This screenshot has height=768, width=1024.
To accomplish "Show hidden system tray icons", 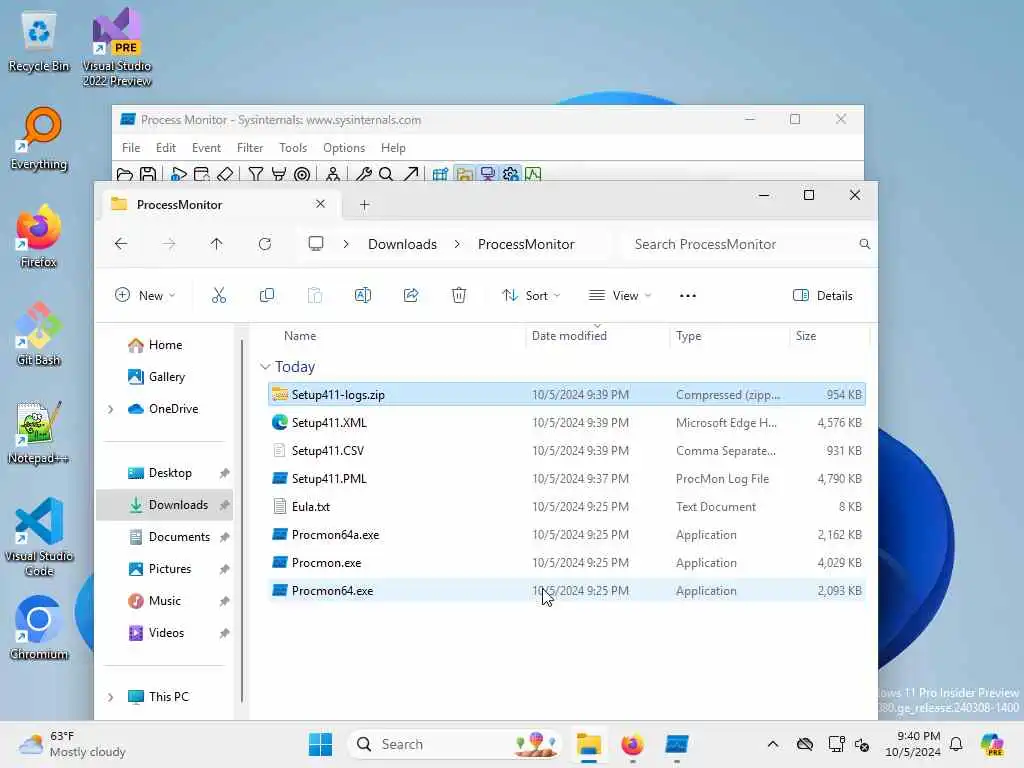I will pyautogui.click(x=773, y=744).
